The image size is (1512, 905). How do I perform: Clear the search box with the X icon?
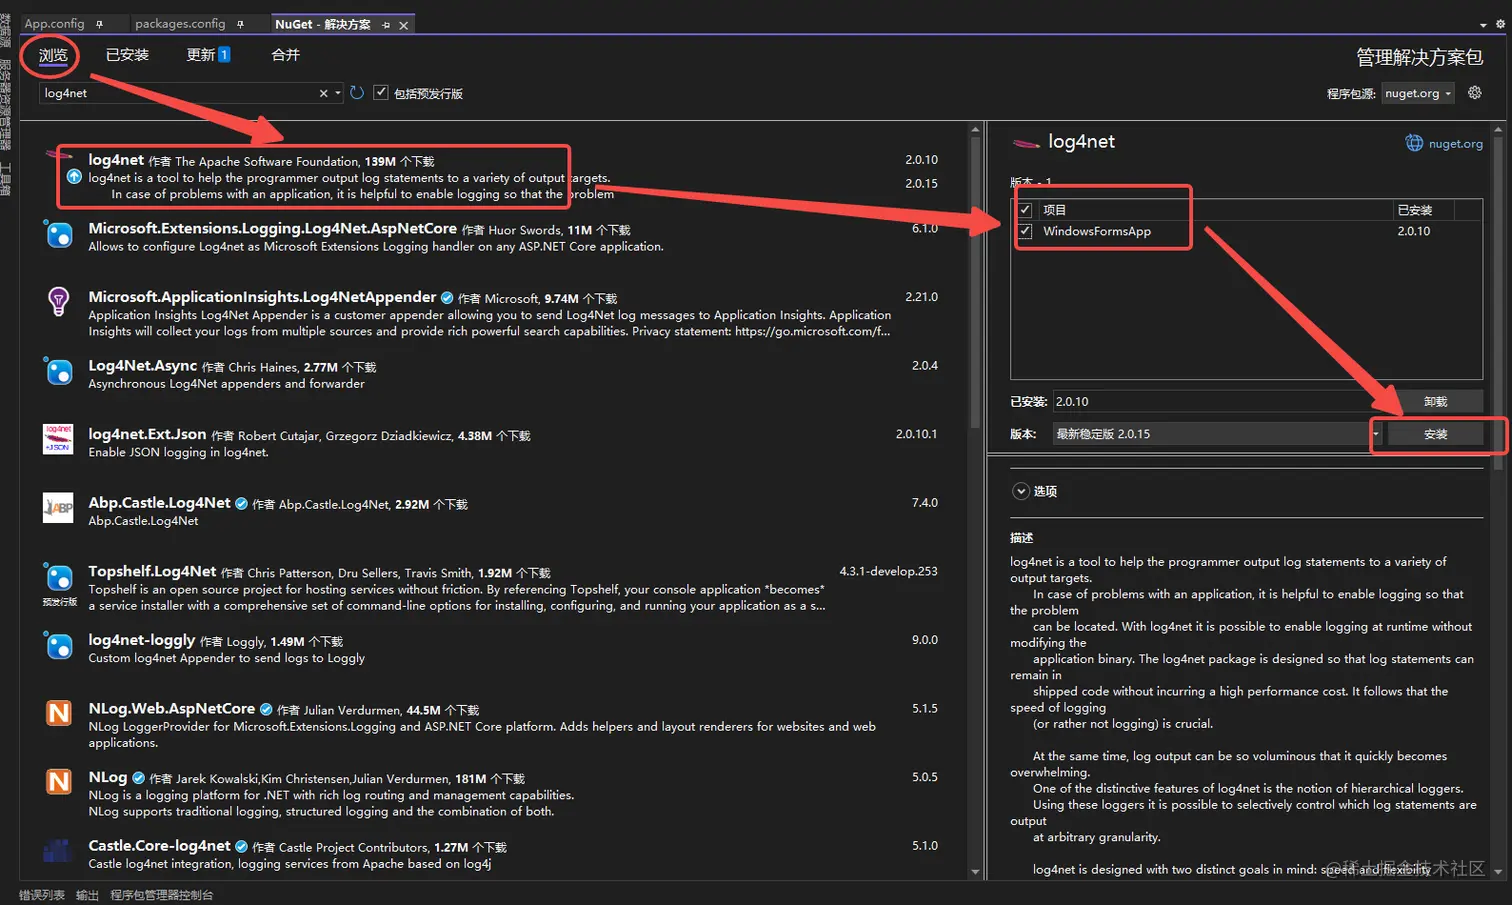point(323,92)
